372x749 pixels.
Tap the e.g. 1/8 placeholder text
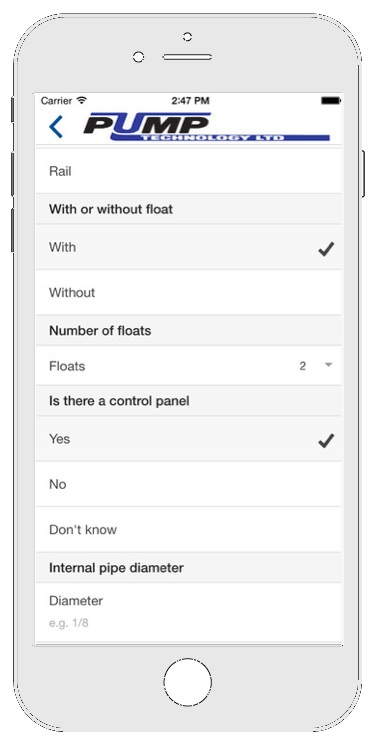(69, 623)
